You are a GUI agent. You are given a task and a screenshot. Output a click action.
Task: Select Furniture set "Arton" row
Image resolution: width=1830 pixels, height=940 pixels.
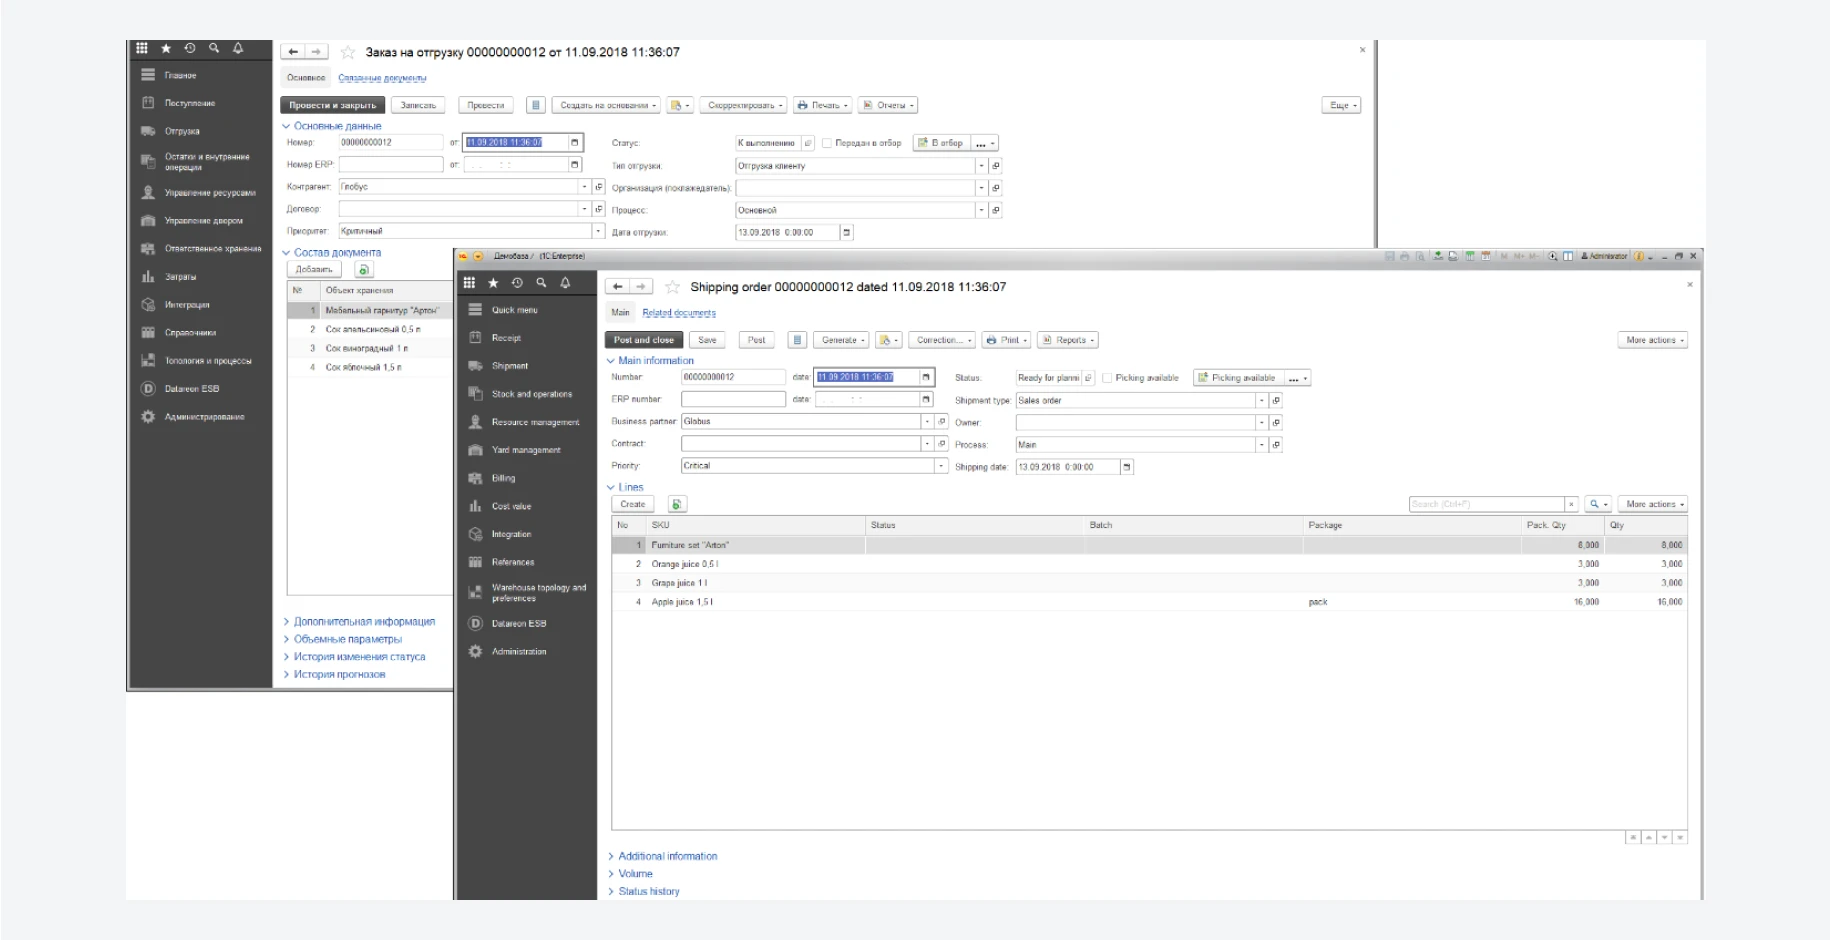tap(1149, 545)
